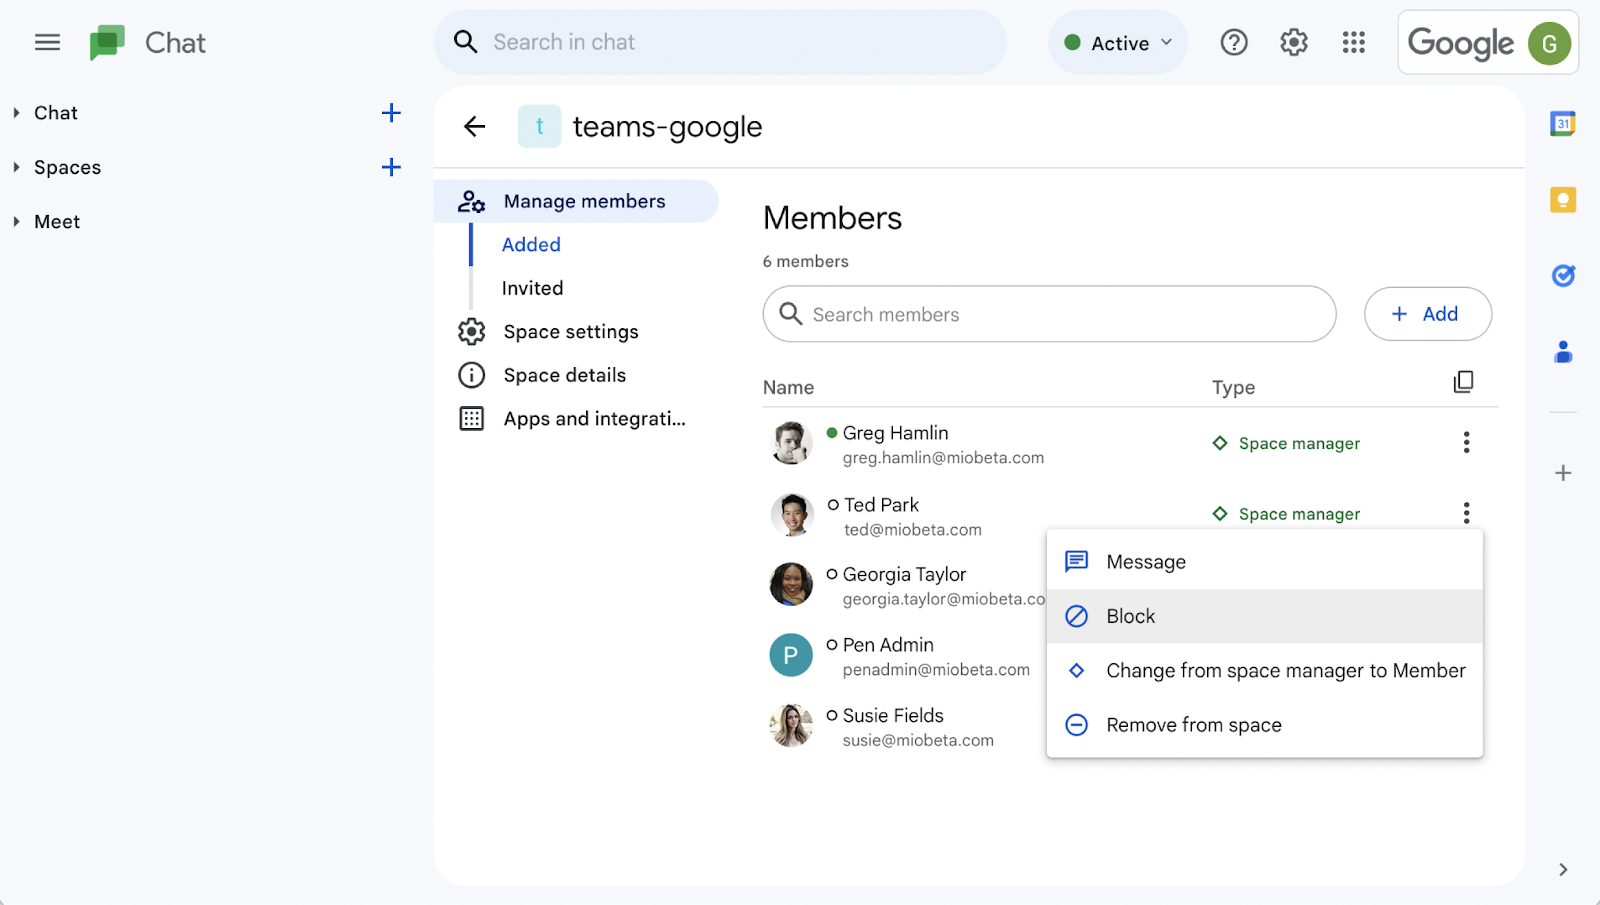Click Ted Park's profile photo

pyautogui.click(x=791, y=514)
